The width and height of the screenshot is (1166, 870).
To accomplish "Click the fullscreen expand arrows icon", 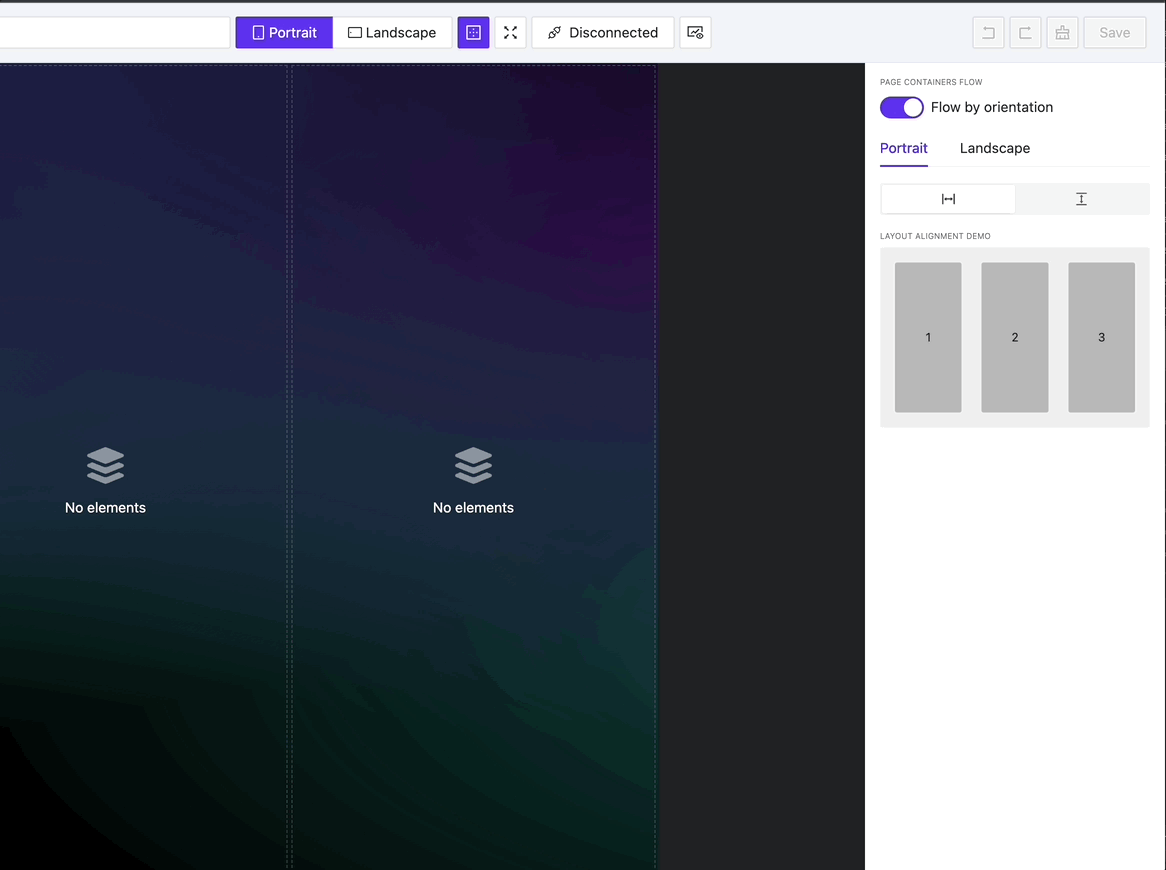I will coord(510,33).
